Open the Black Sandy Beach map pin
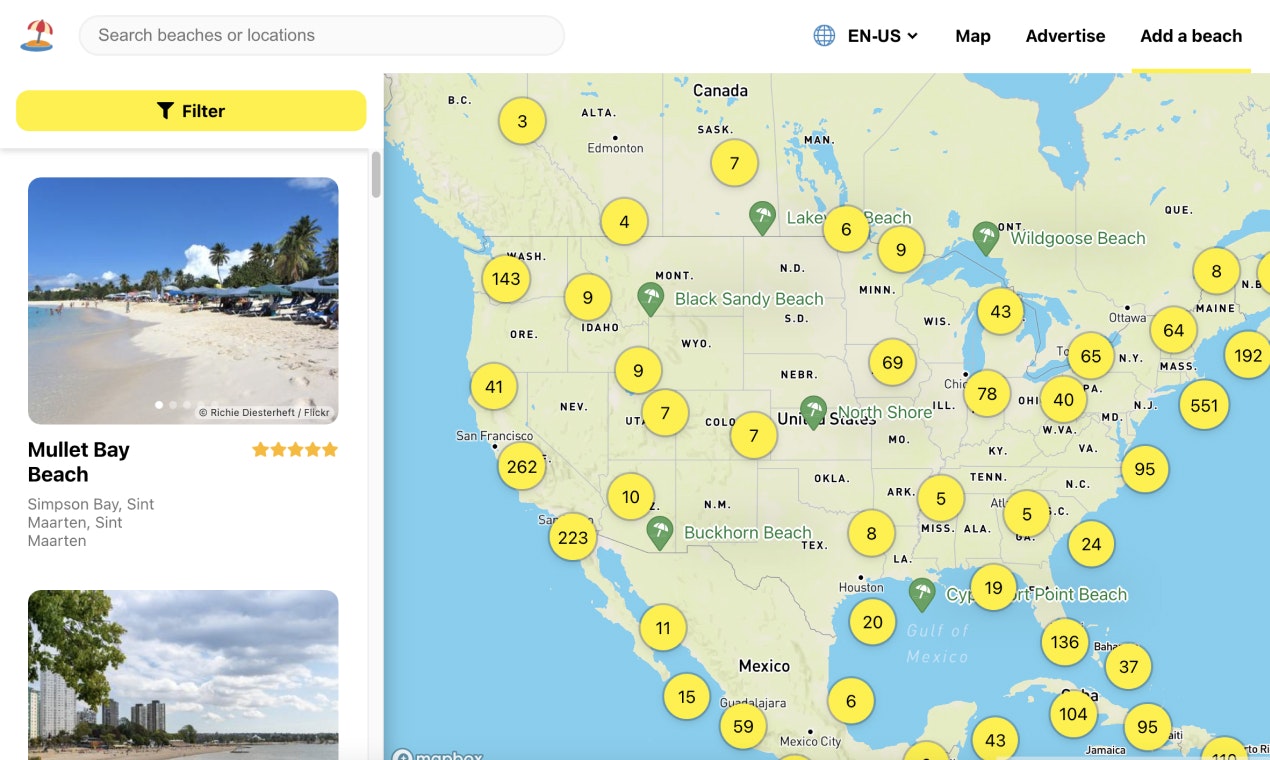Screen dimensions: 1270x760 point(651,298)
